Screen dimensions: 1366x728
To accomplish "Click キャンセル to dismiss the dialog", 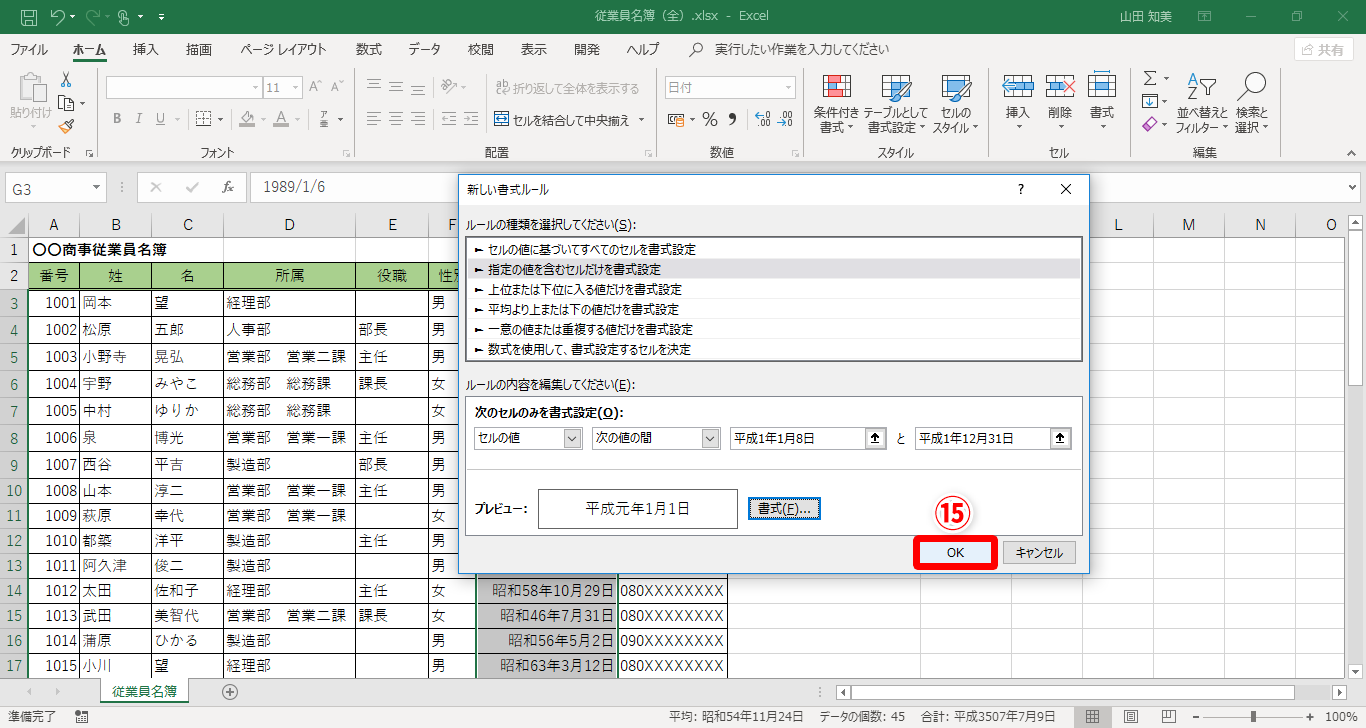I will (x=1039, y=552).
